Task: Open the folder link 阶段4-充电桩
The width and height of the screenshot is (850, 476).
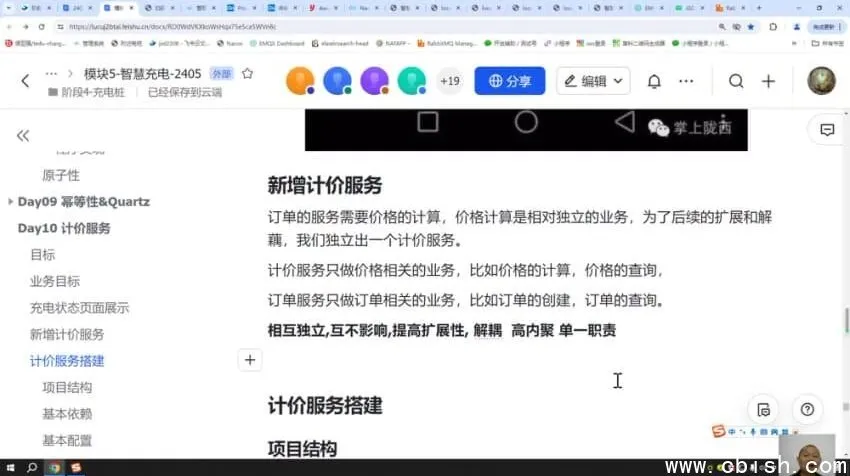Action: coord(87,92)
